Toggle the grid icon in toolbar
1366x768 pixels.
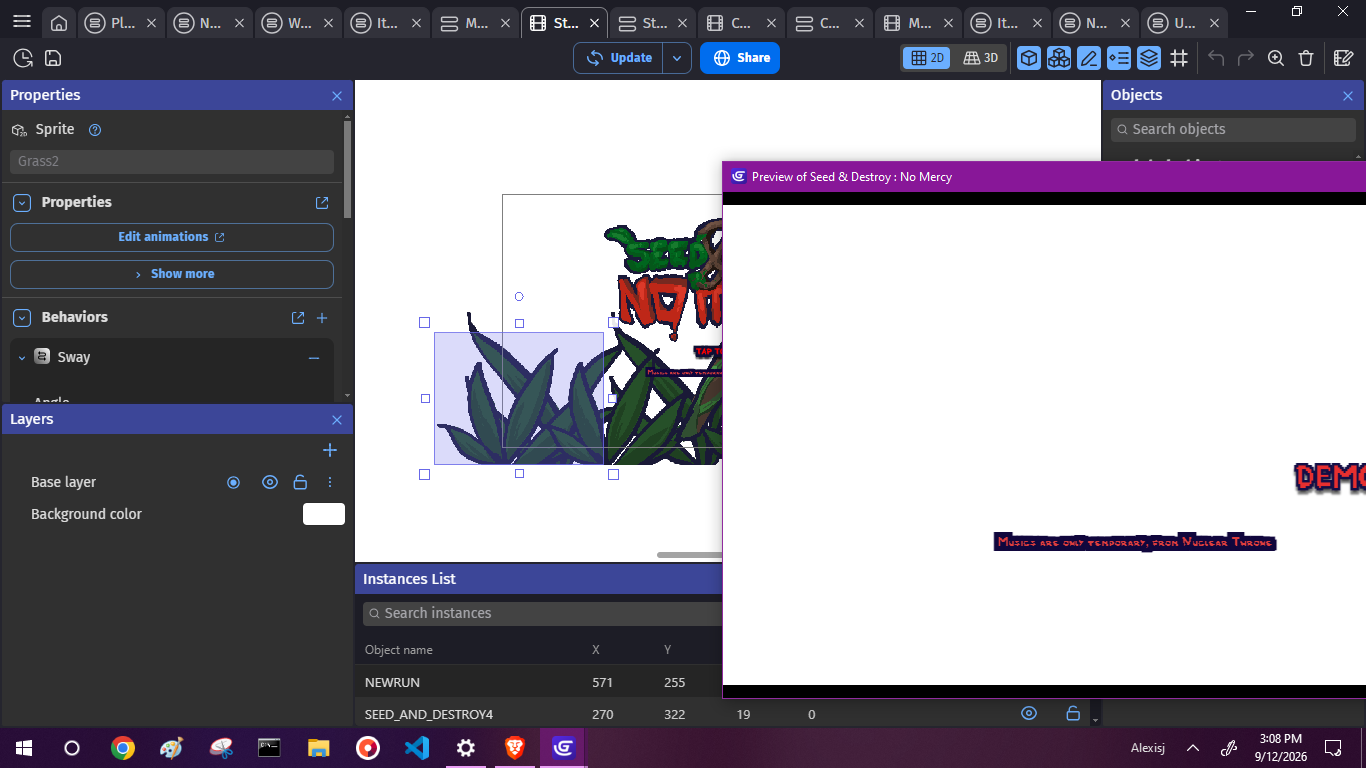point(1179,58)
